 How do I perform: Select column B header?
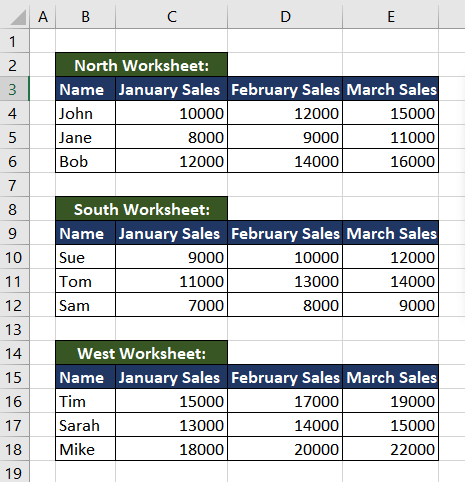pyautogui.click(x=86, y=17)
